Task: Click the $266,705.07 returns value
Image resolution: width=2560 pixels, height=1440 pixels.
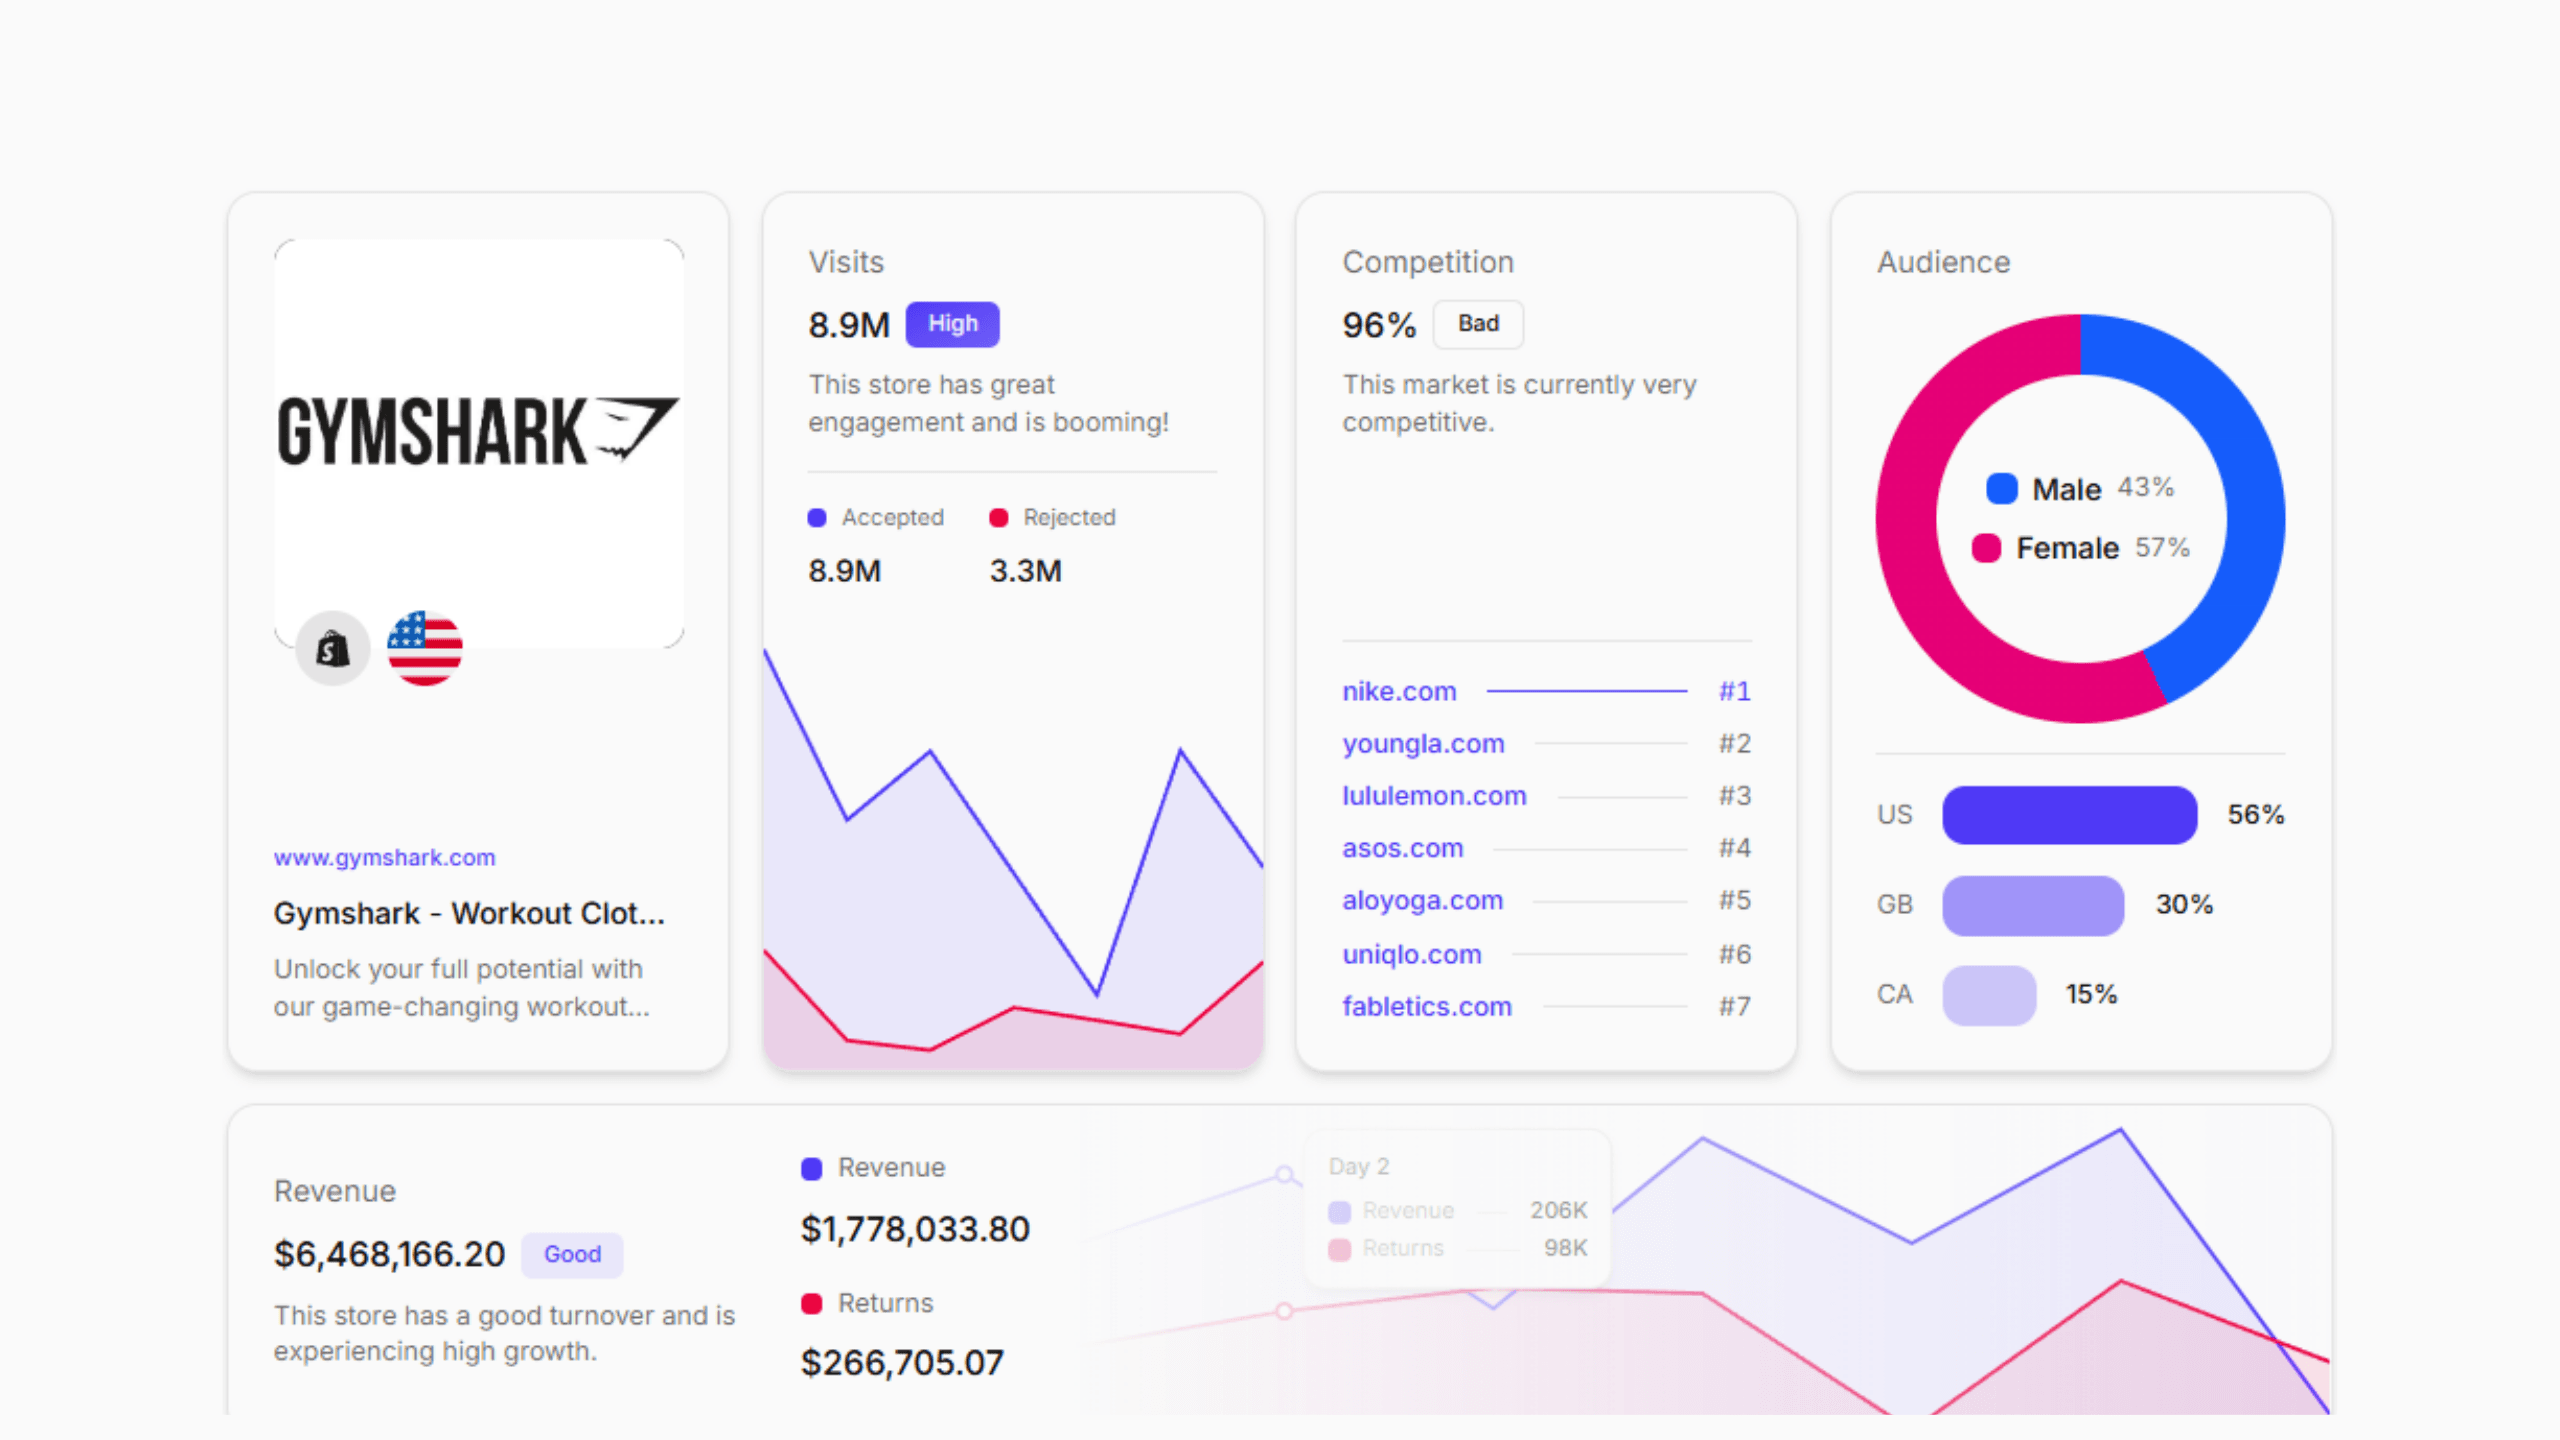Action: (x=902, y=1363)
